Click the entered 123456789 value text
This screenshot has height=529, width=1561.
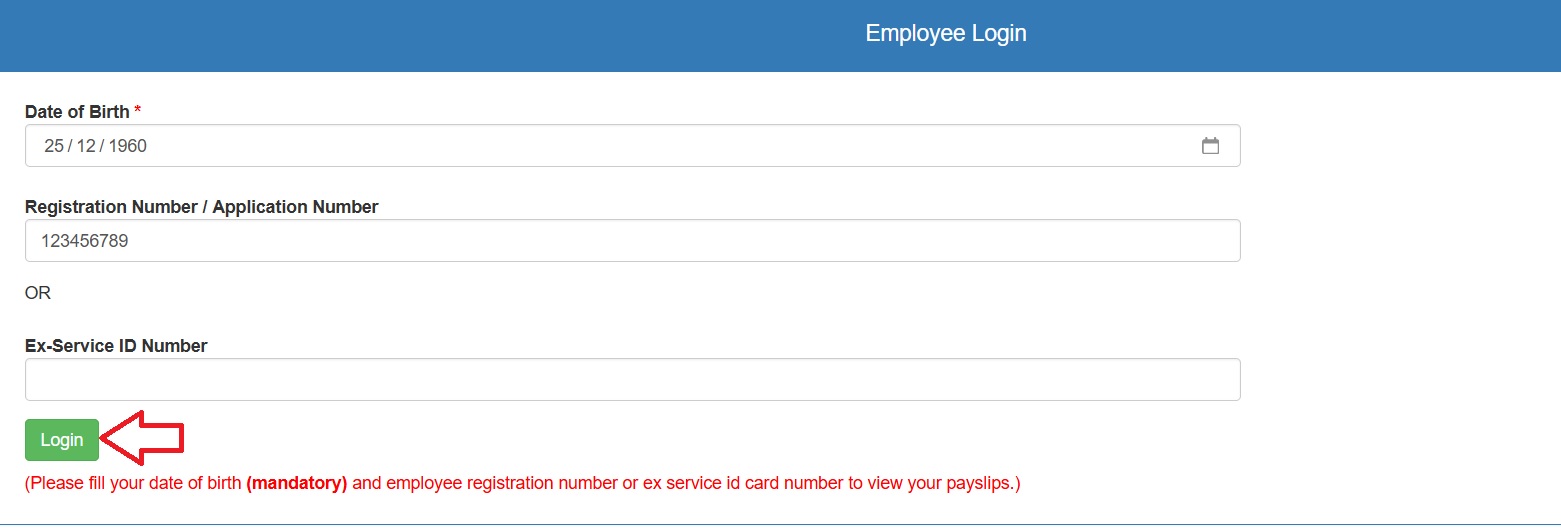click(x=85, y=241)
